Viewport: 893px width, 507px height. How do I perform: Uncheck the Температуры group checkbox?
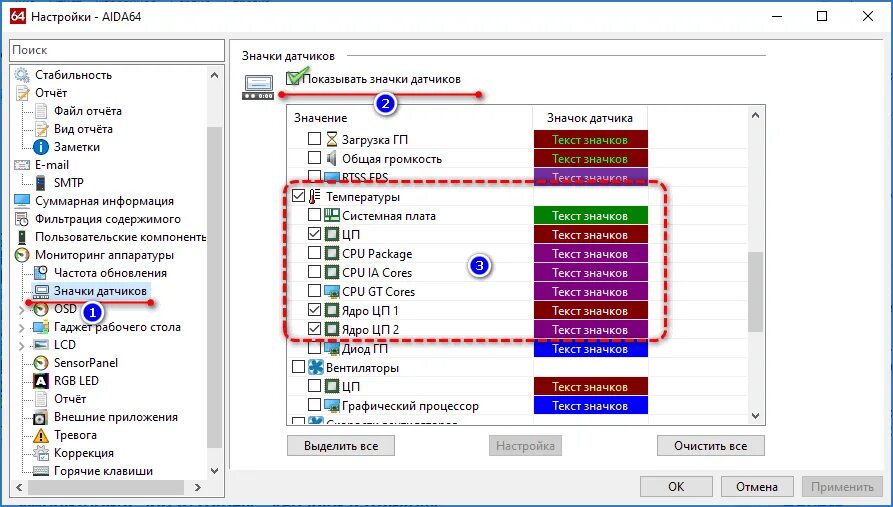coord(298,196)
